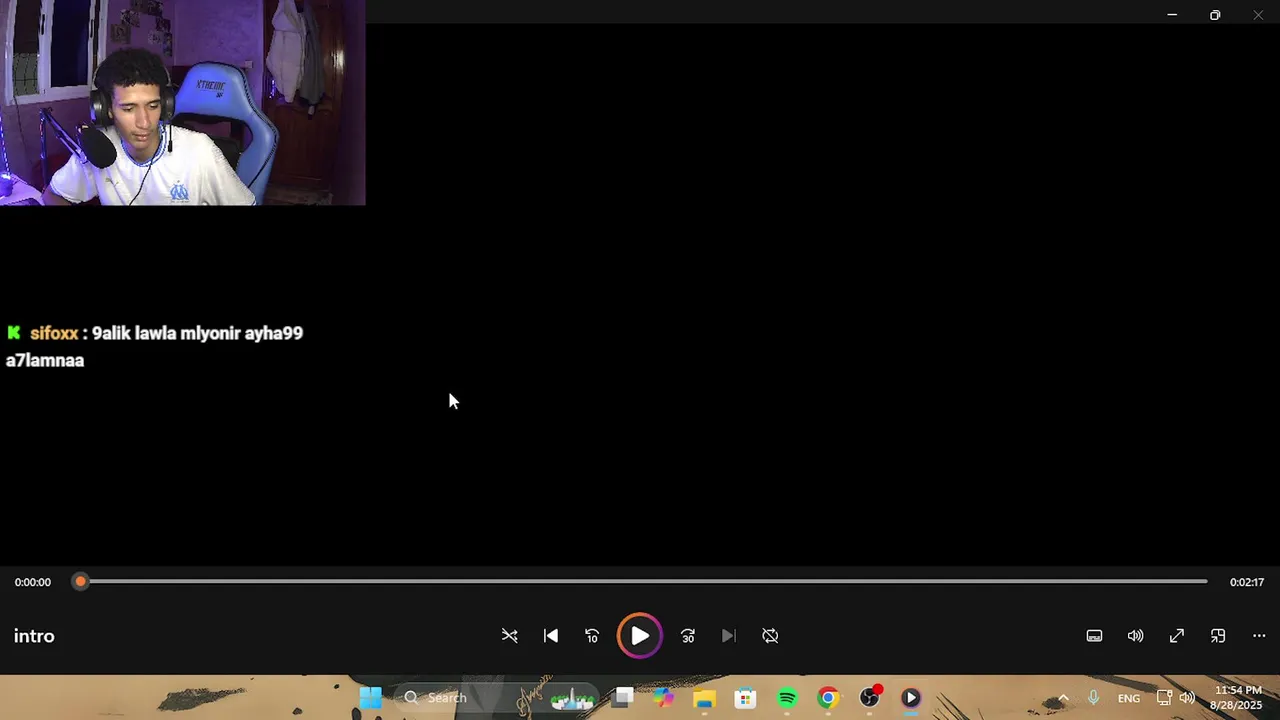Open the Windows Start menu
Viewport: 1280px width, 720px height.
coord(370,698)
